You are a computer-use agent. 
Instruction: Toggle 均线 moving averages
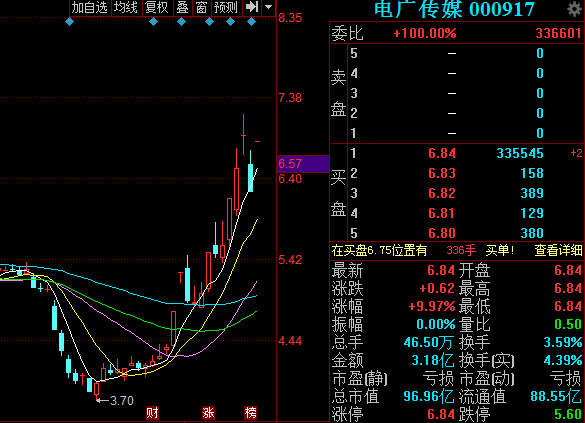[x=126, y=7]
